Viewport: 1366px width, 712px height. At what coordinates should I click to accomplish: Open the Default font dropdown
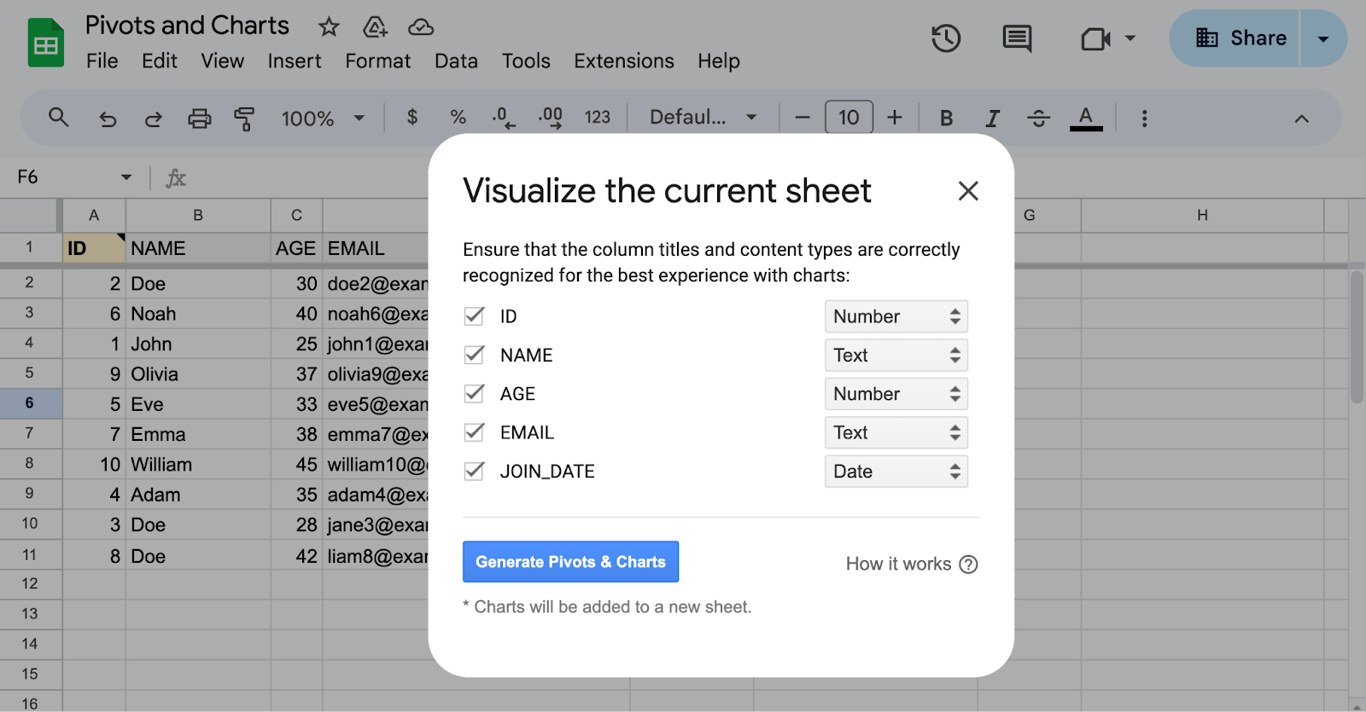point(703,118)
